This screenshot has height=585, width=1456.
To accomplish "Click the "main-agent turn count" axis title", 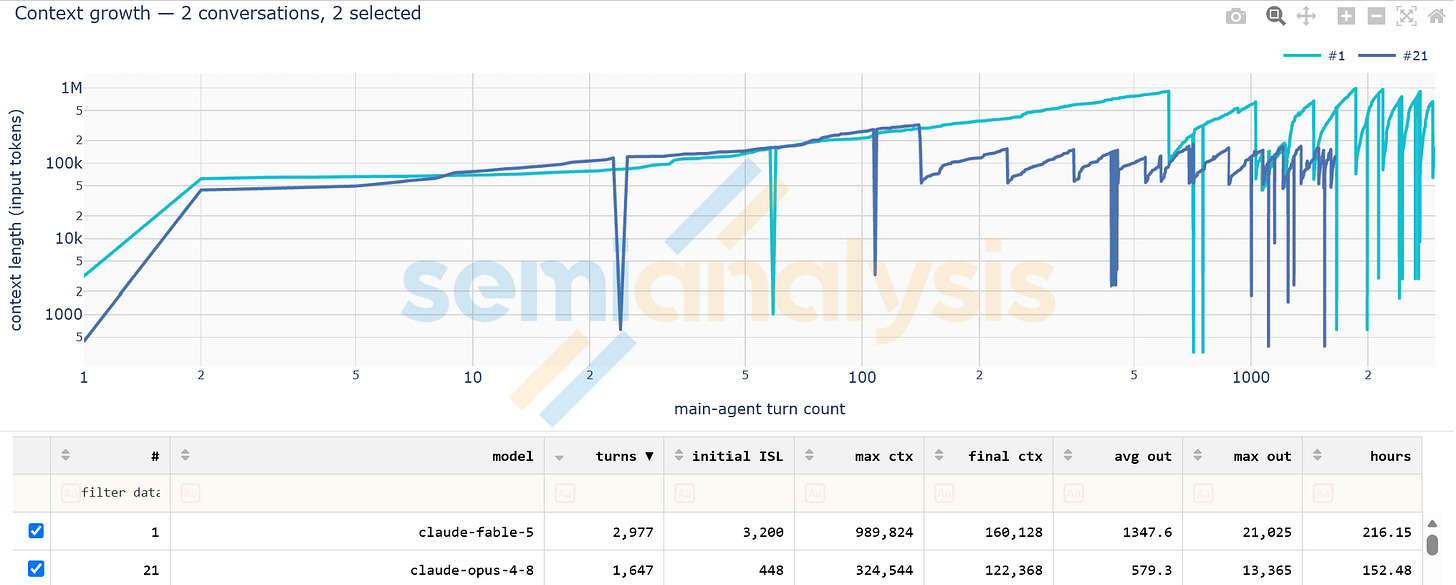I will pos(760,409).
